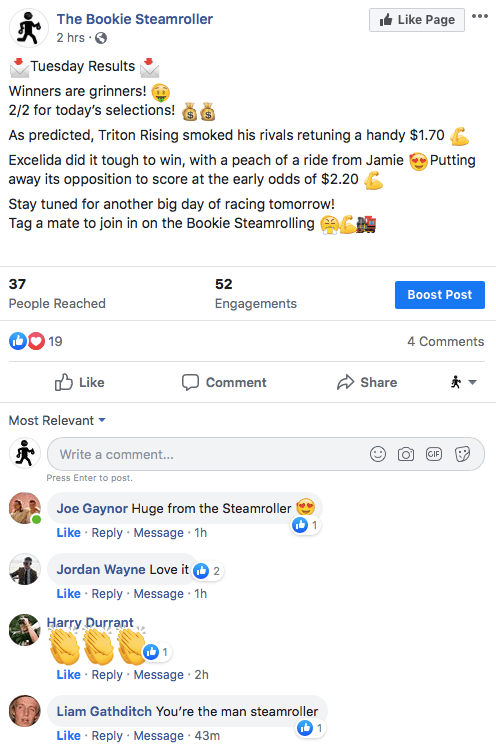Like Liam Gathditch's comment
Image resolution: width=496 pixels, height=751 pixels.
point(68,735)
